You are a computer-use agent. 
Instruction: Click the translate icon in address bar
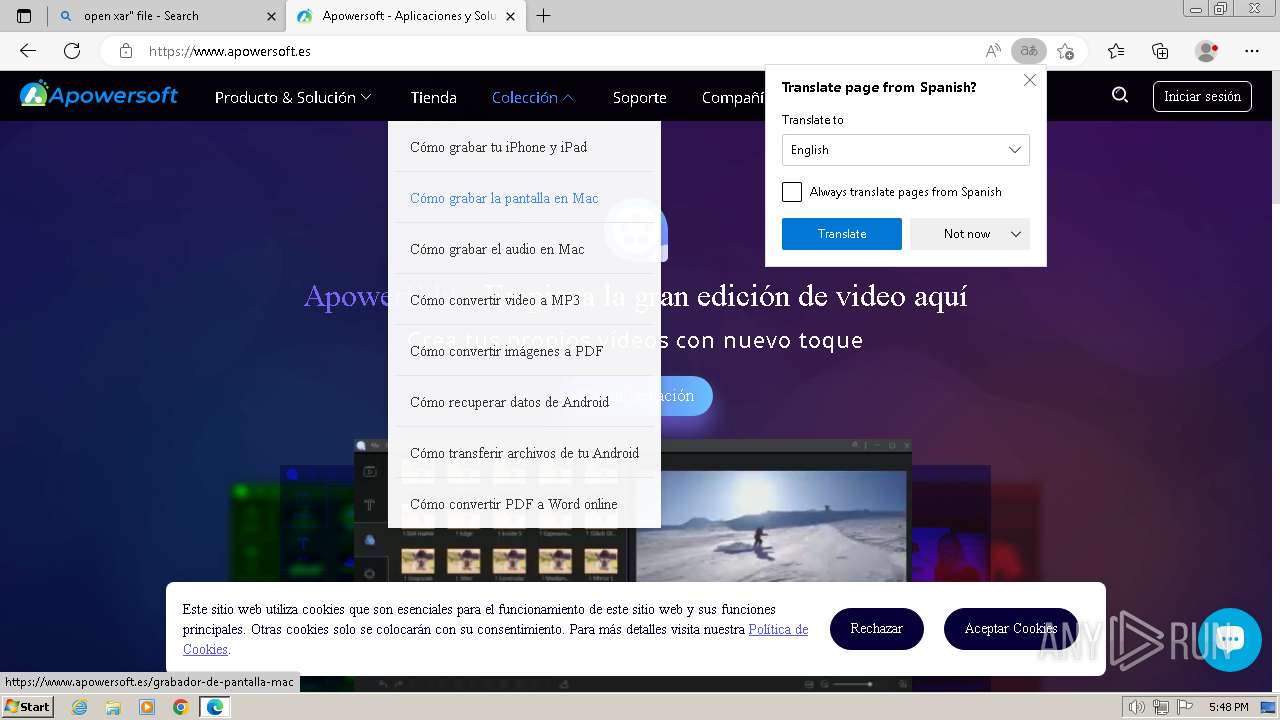1028,51
